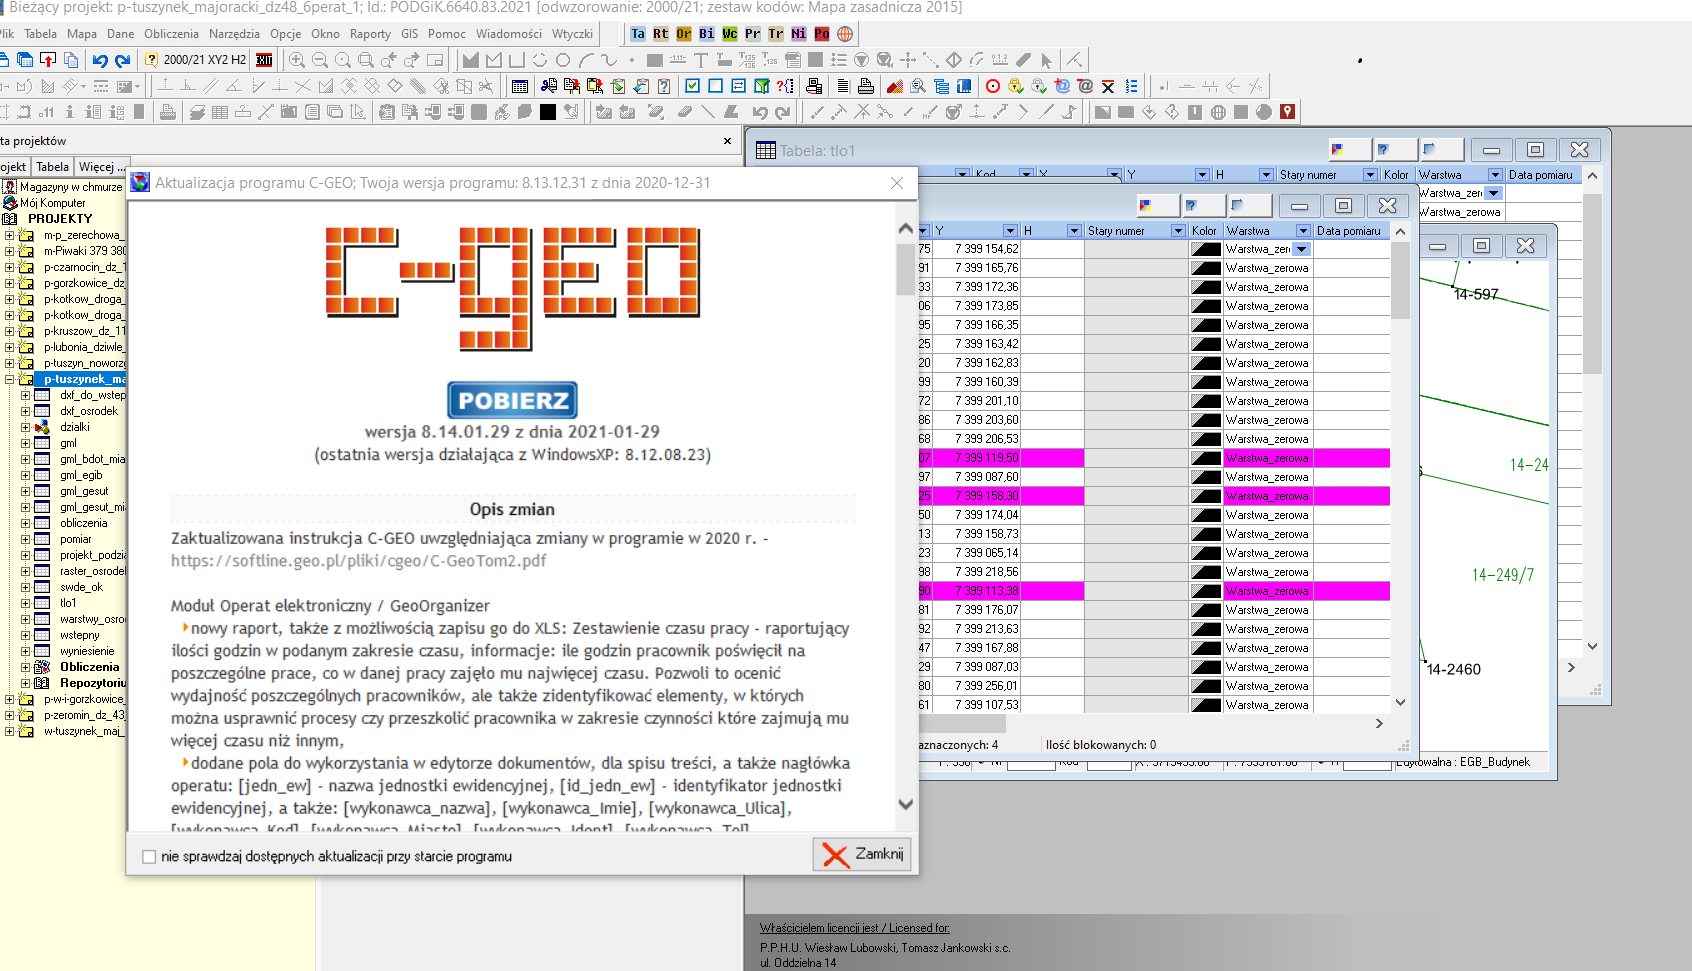The width and height of the screenshot is (1692, 971).
Task: Select the checked checkbox toolbar icon
Action: (x=693, y=86)
